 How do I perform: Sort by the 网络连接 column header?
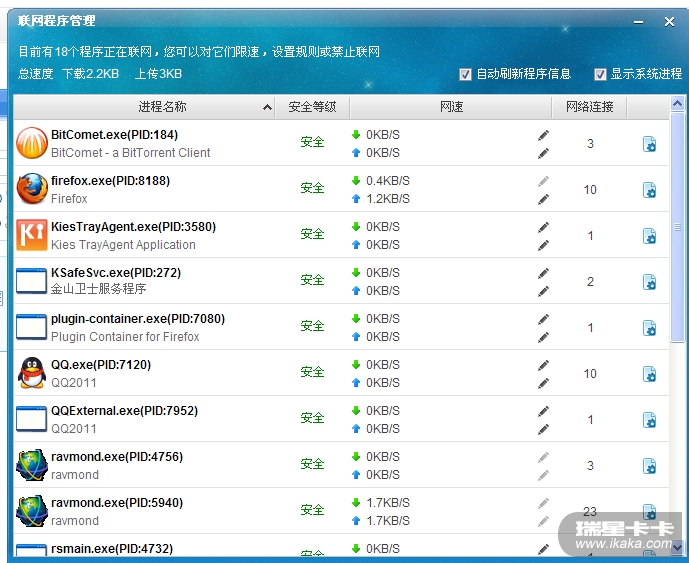coord(589,107)
